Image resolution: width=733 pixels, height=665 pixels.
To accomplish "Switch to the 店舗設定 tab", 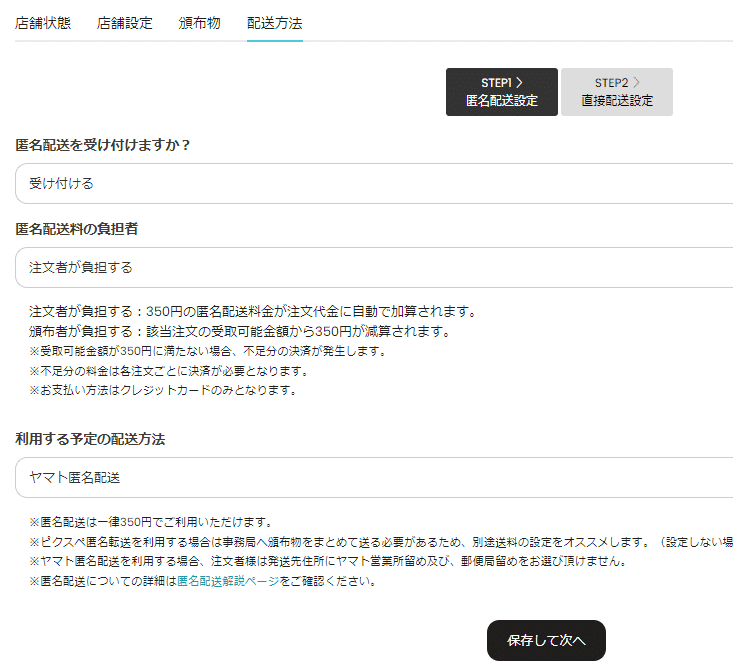I will (x=124, y=23).
